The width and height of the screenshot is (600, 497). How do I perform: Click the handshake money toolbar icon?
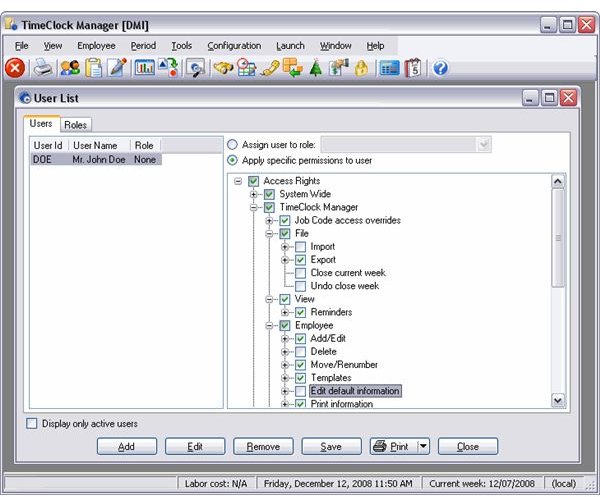coord(339,68)
